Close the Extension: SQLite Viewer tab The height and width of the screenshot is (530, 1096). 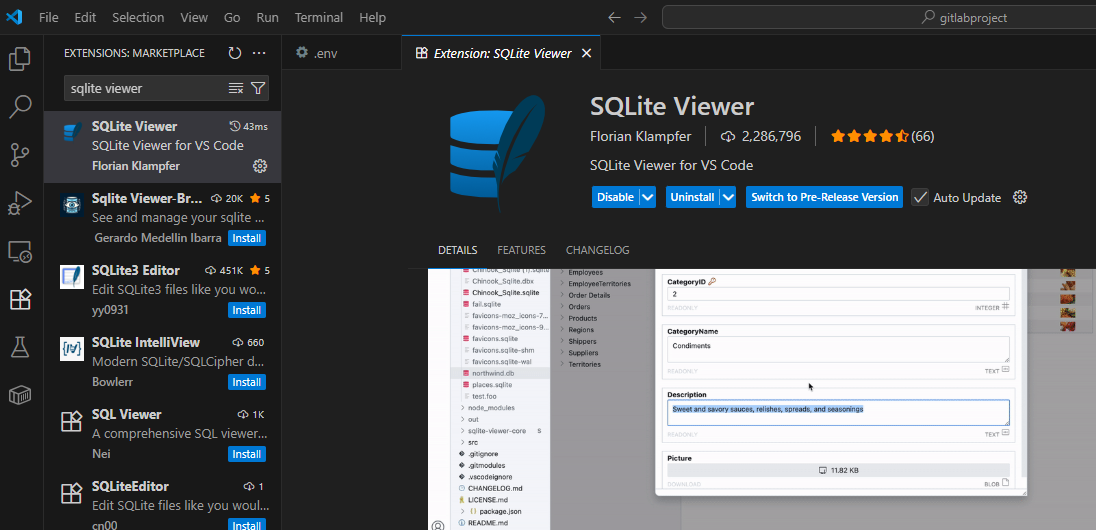coord(586,53)
